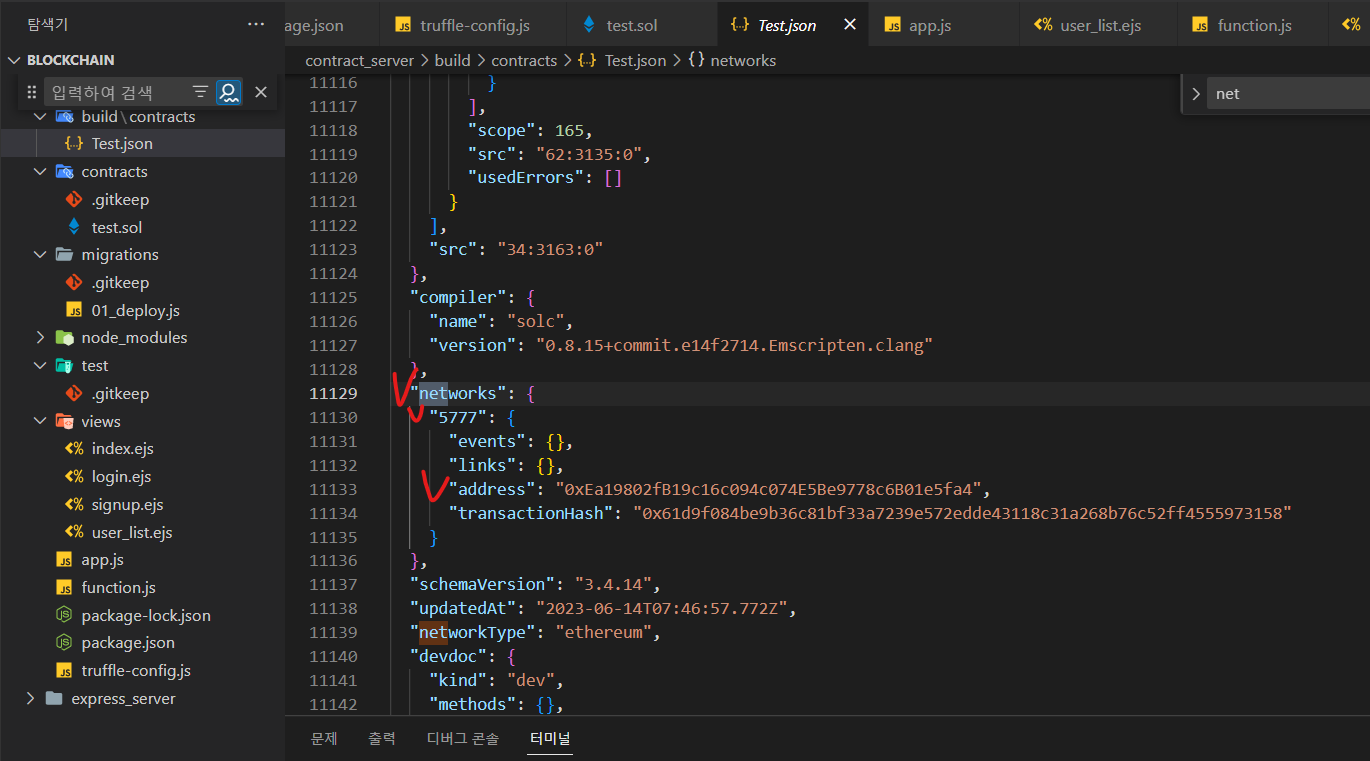This screenshot has height=761, width=1370.
Task: Expand replace toggle in find widget
Action: pos(1196,94)
